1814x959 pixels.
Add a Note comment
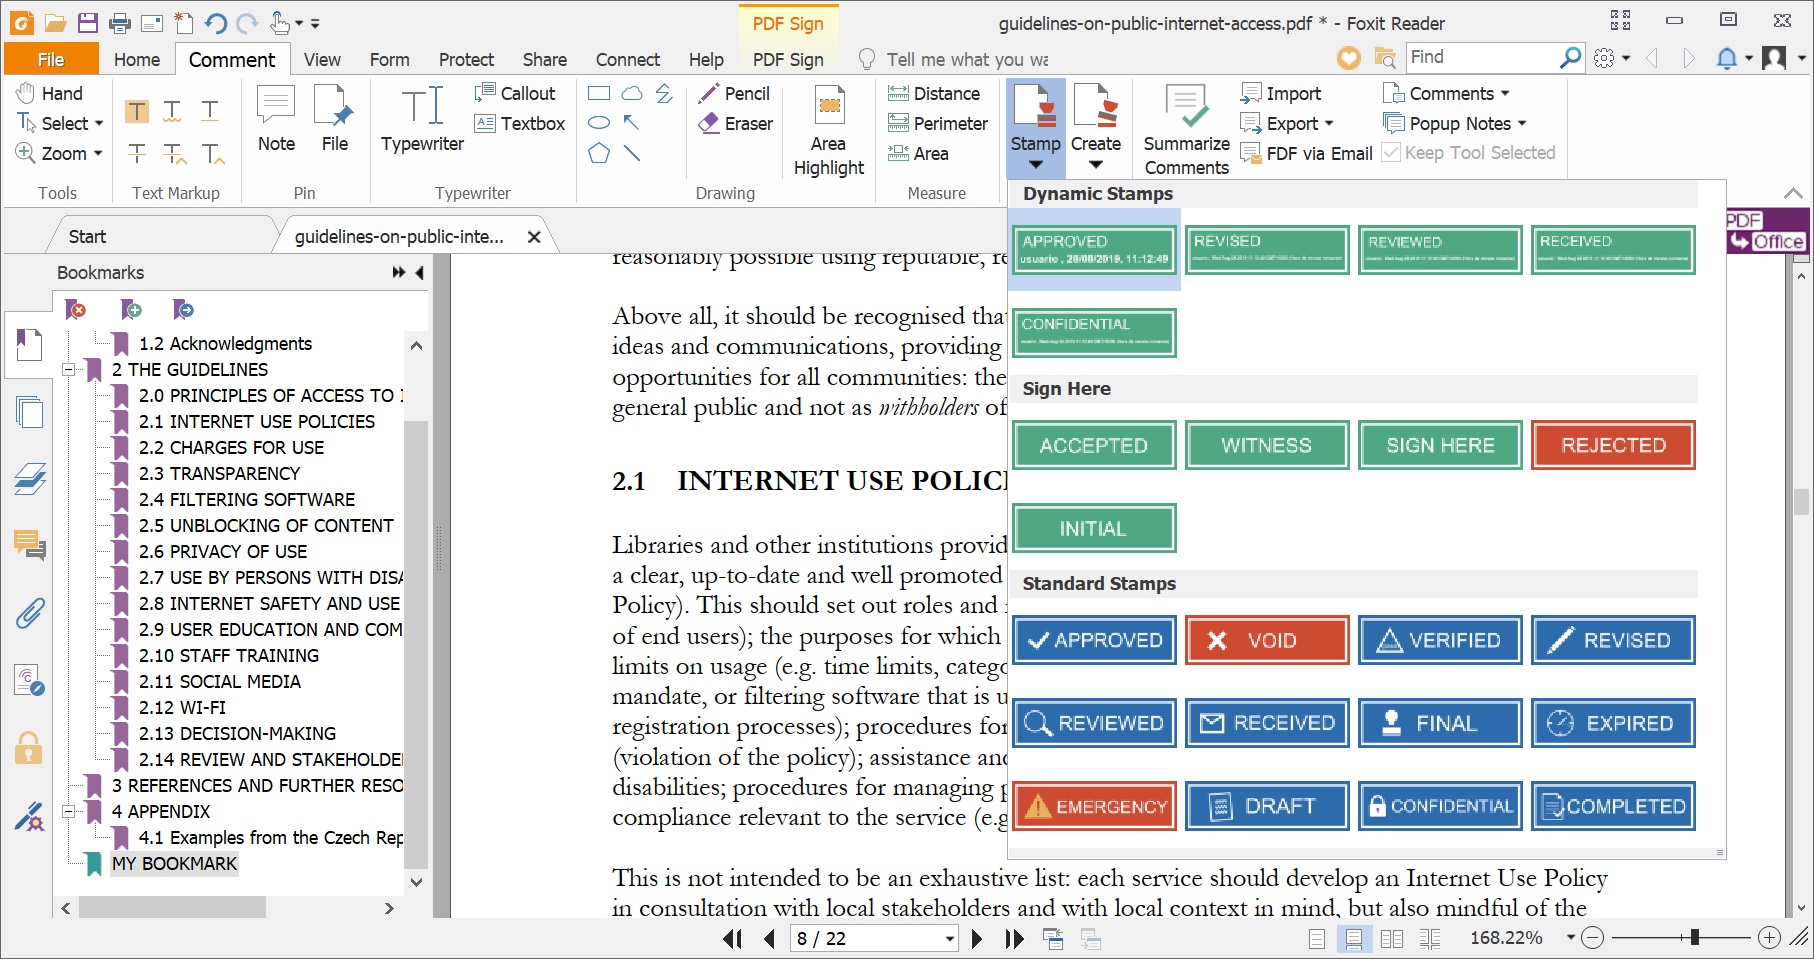[276, 118]
